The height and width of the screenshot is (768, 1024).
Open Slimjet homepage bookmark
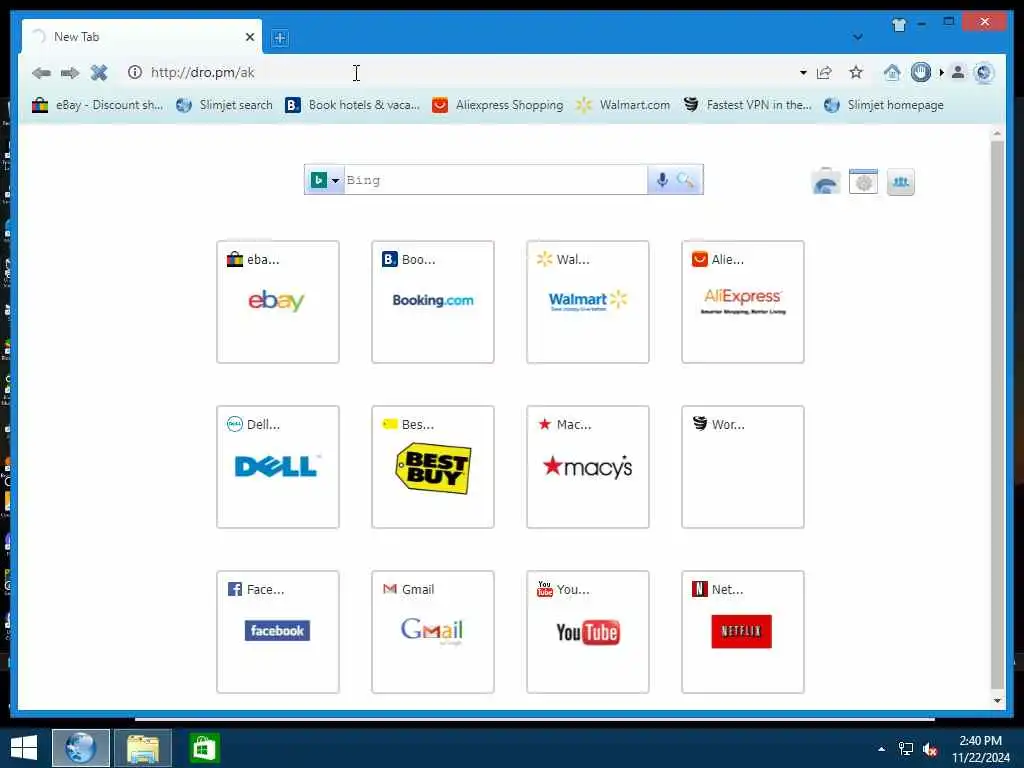coord(884,105)
